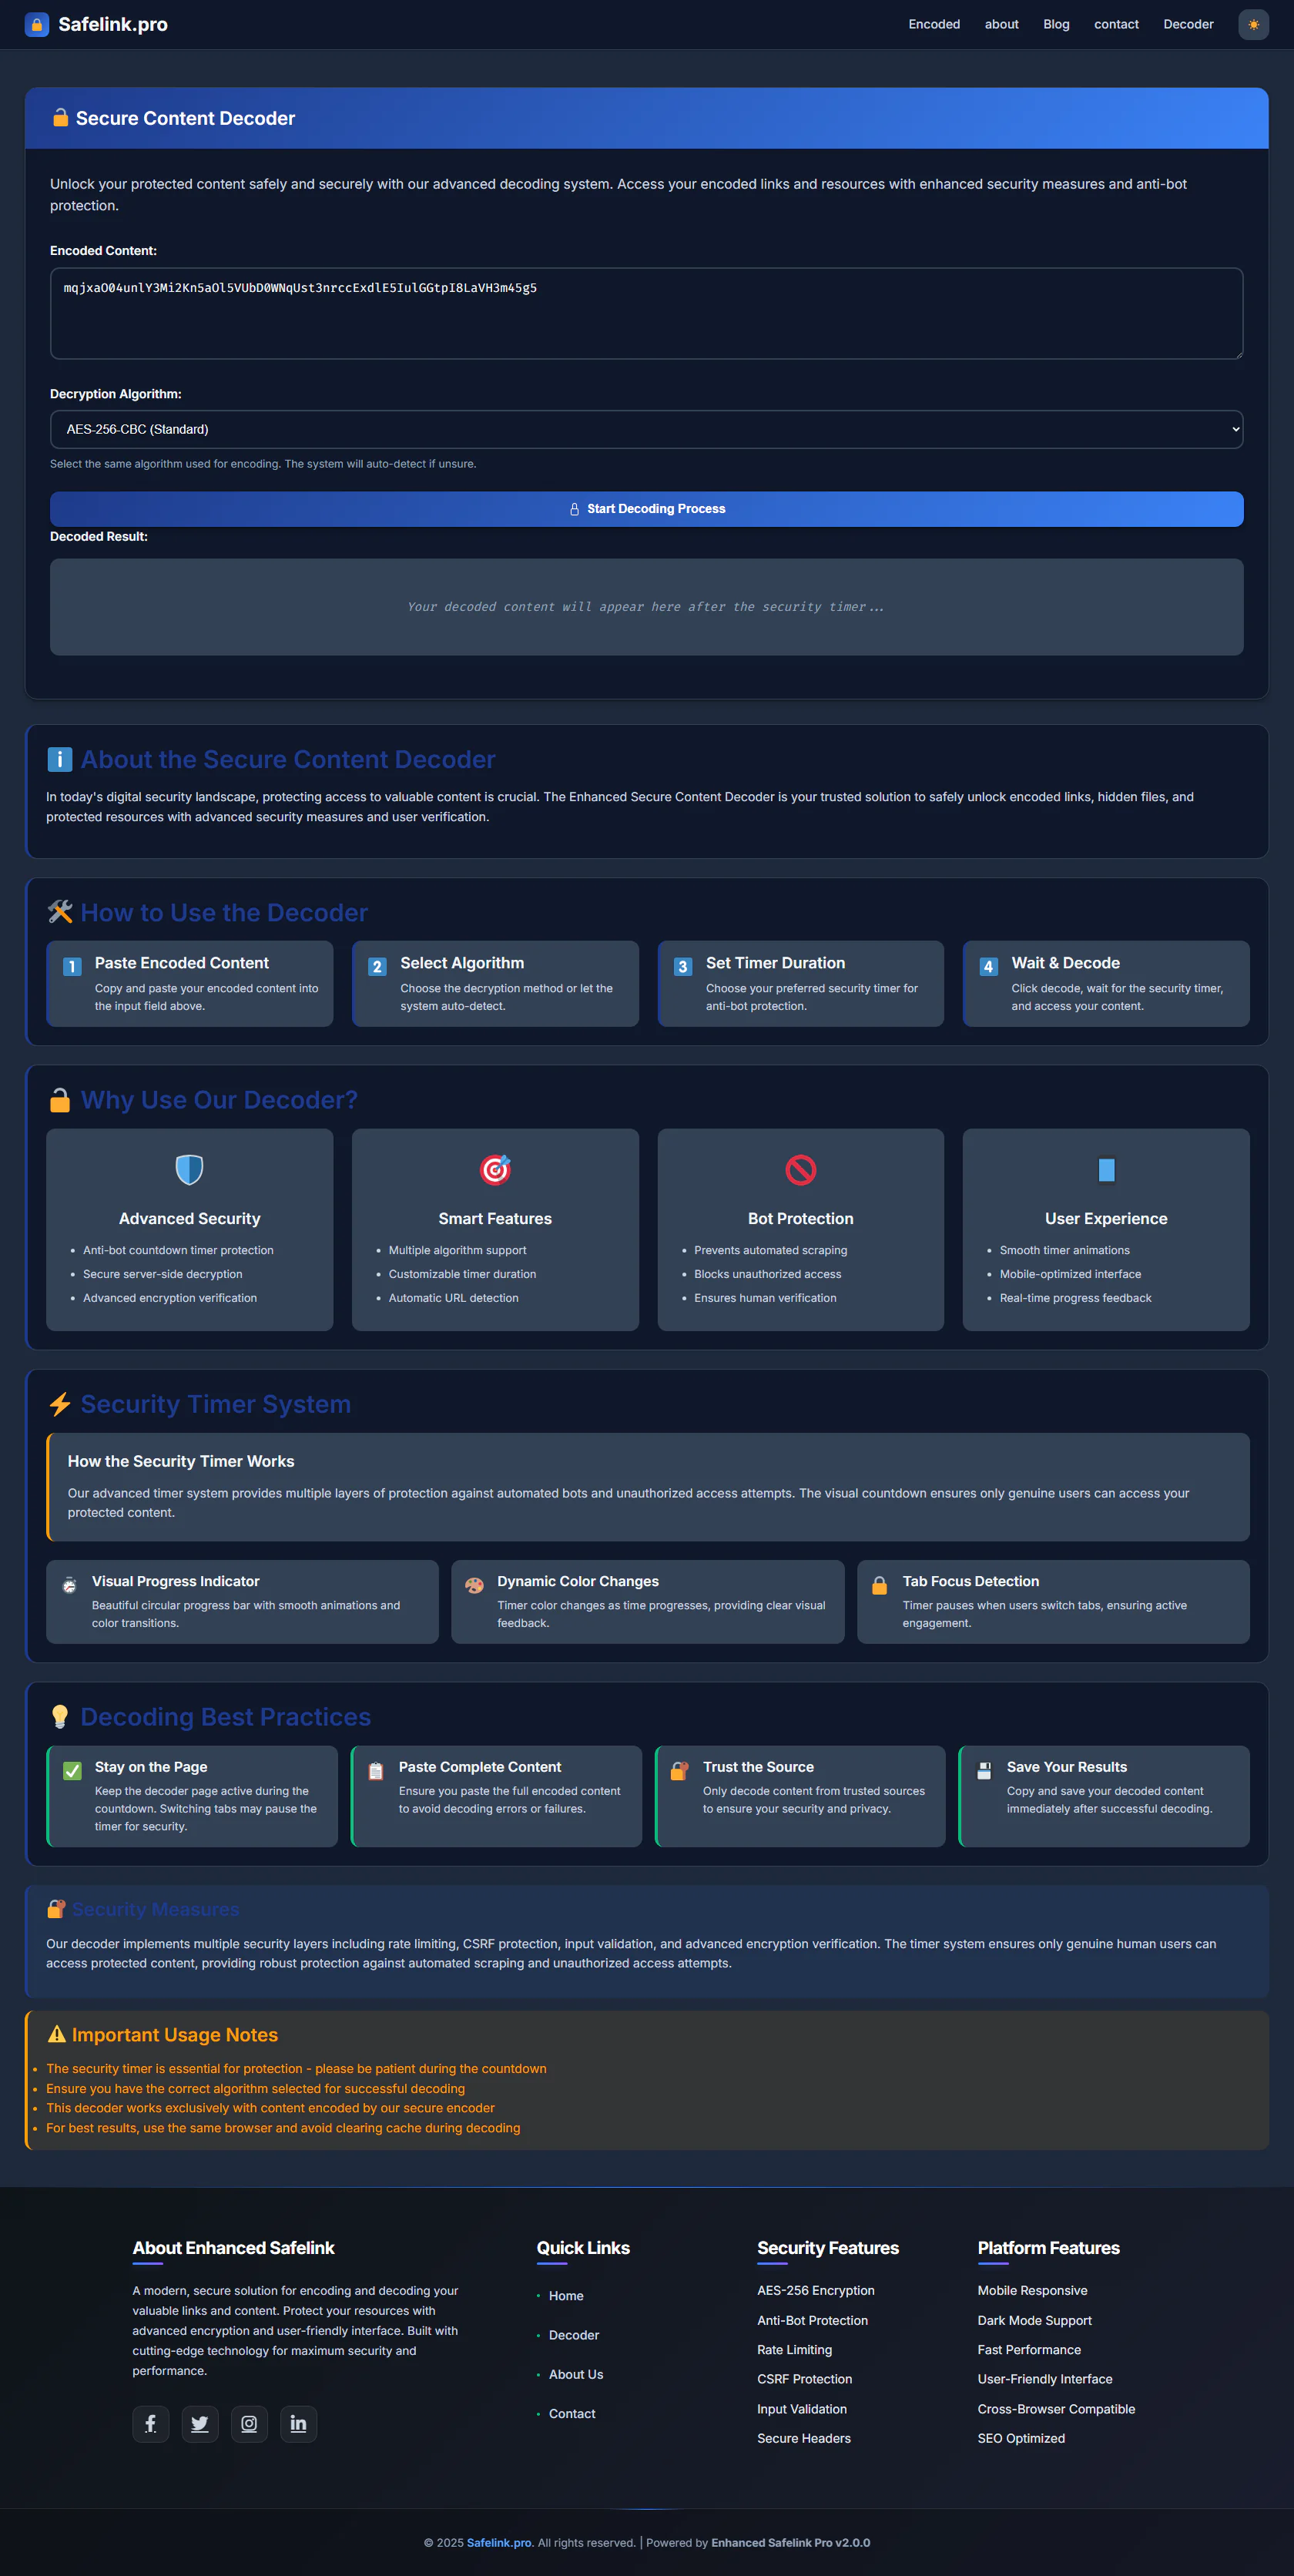Select the Set Timer Duration step card

(x=800, y=983)
